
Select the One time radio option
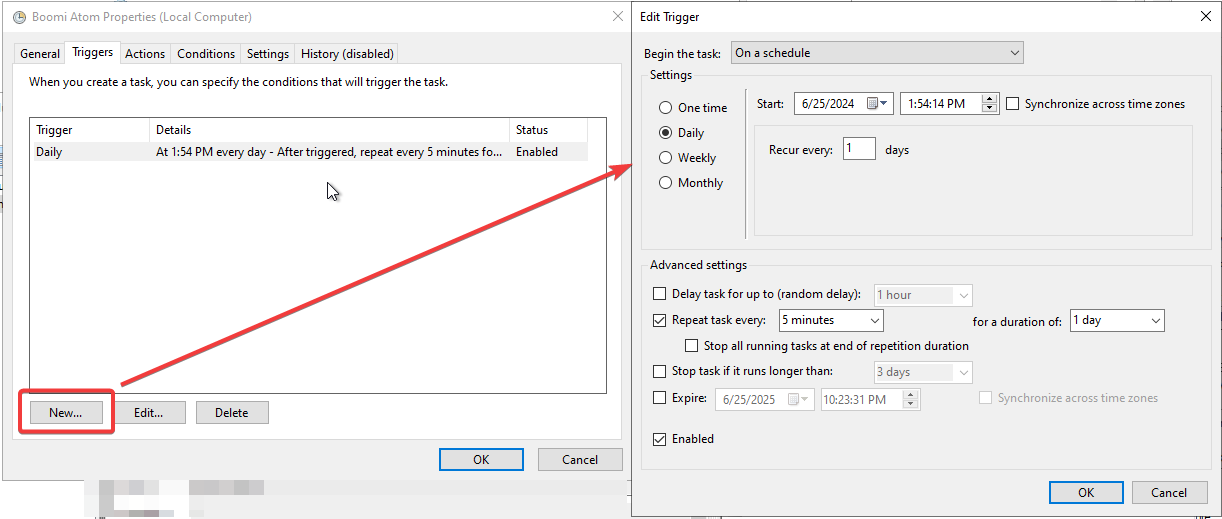coord(665,108)
